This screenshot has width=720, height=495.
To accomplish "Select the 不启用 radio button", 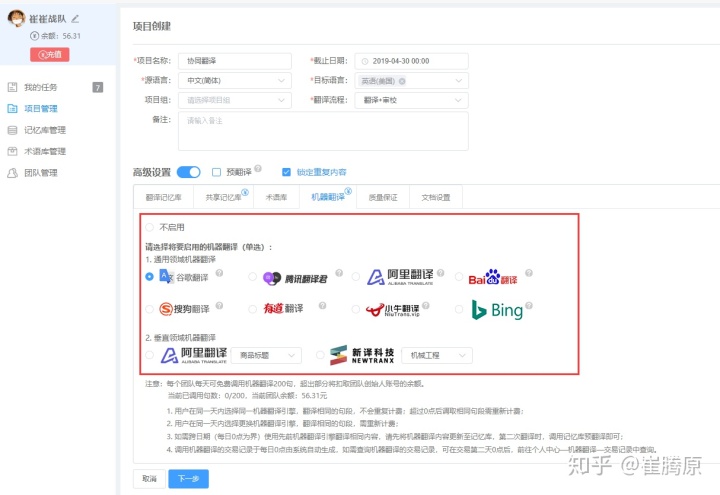I will click(149, 227).
